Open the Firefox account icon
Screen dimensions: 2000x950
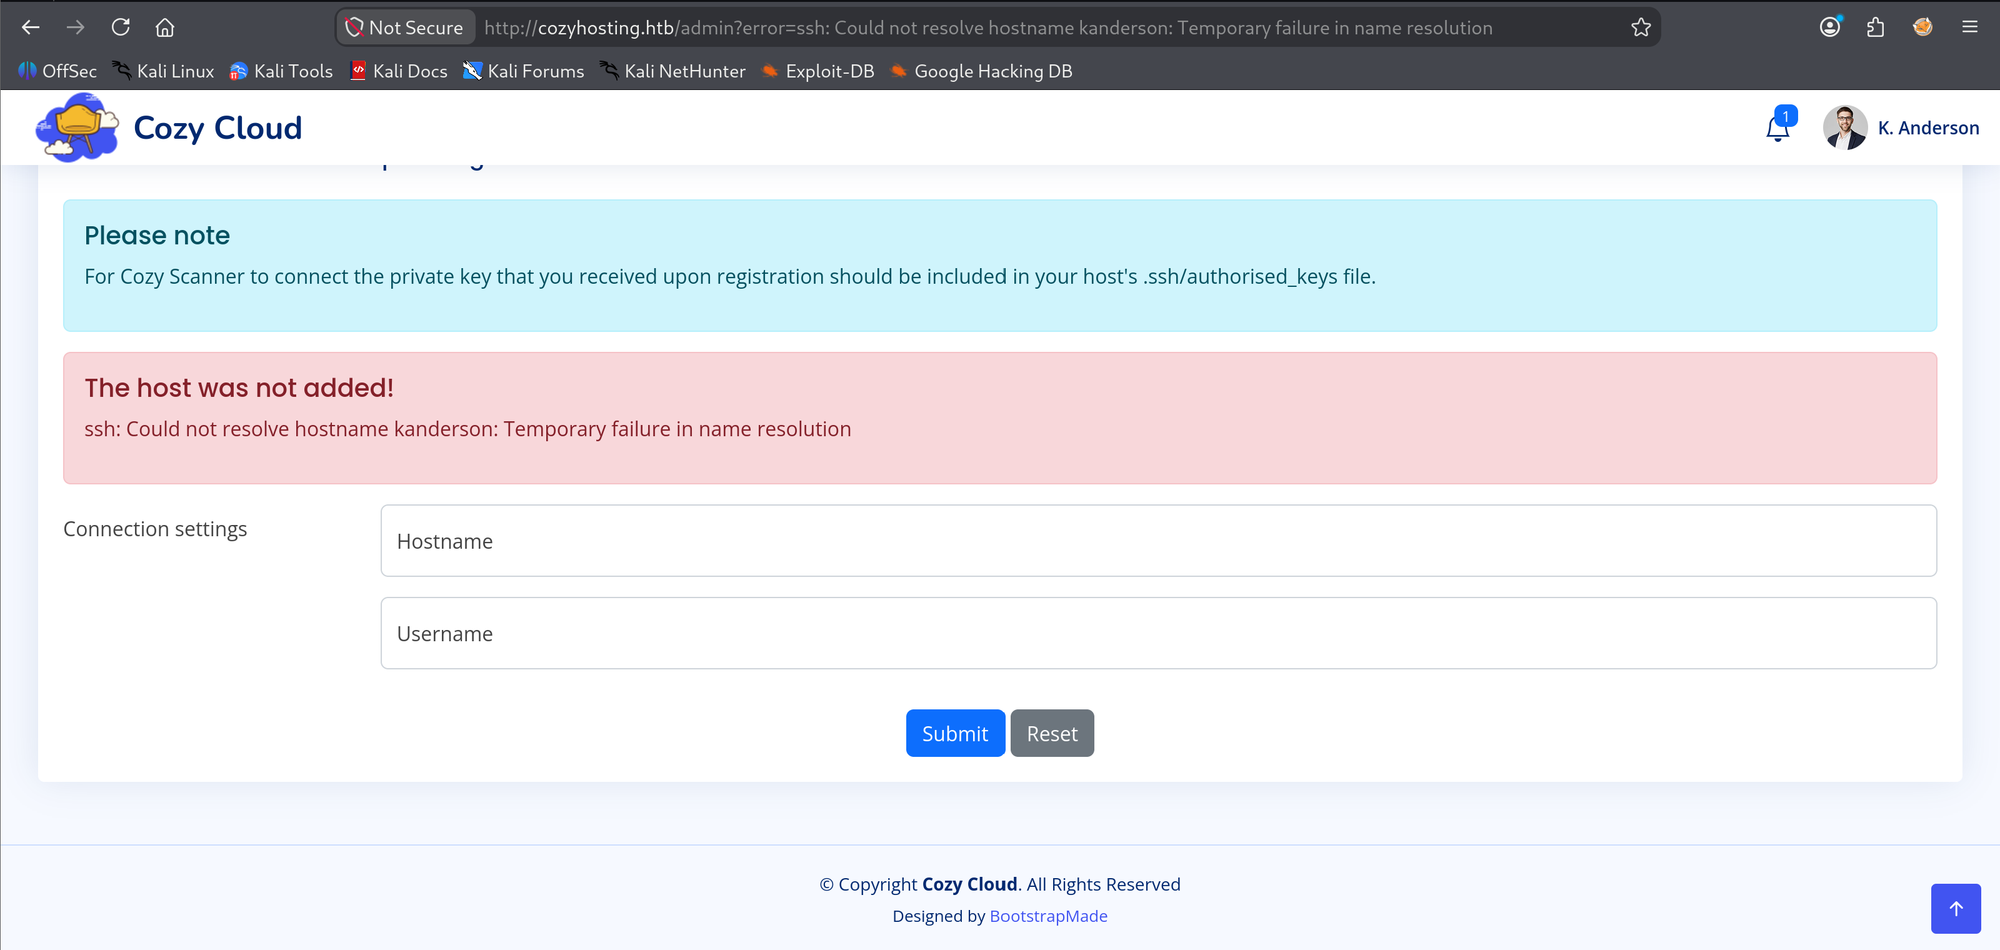(1830, 27)
